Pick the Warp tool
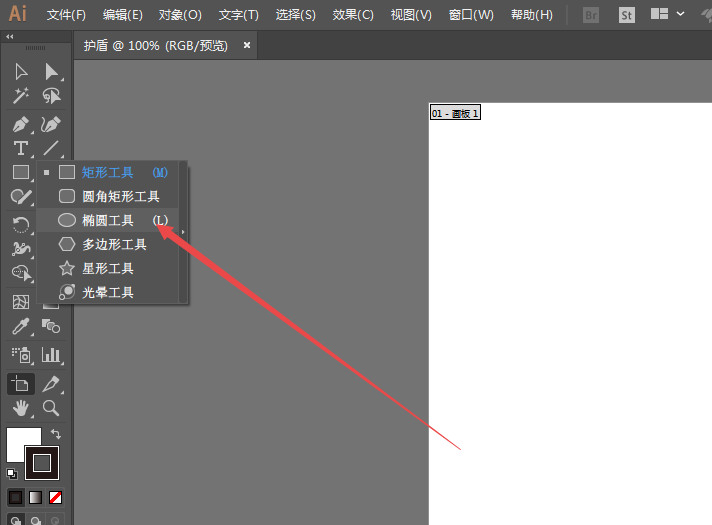 [x=21, y=248]
